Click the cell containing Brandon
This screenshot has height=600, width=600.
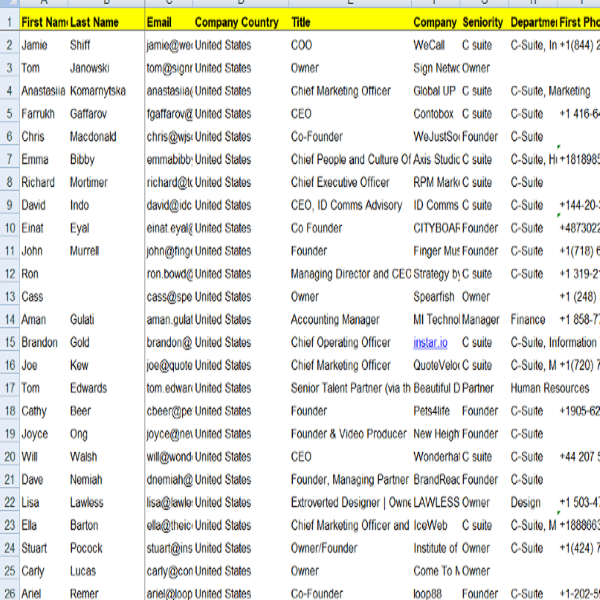(44, 342)
